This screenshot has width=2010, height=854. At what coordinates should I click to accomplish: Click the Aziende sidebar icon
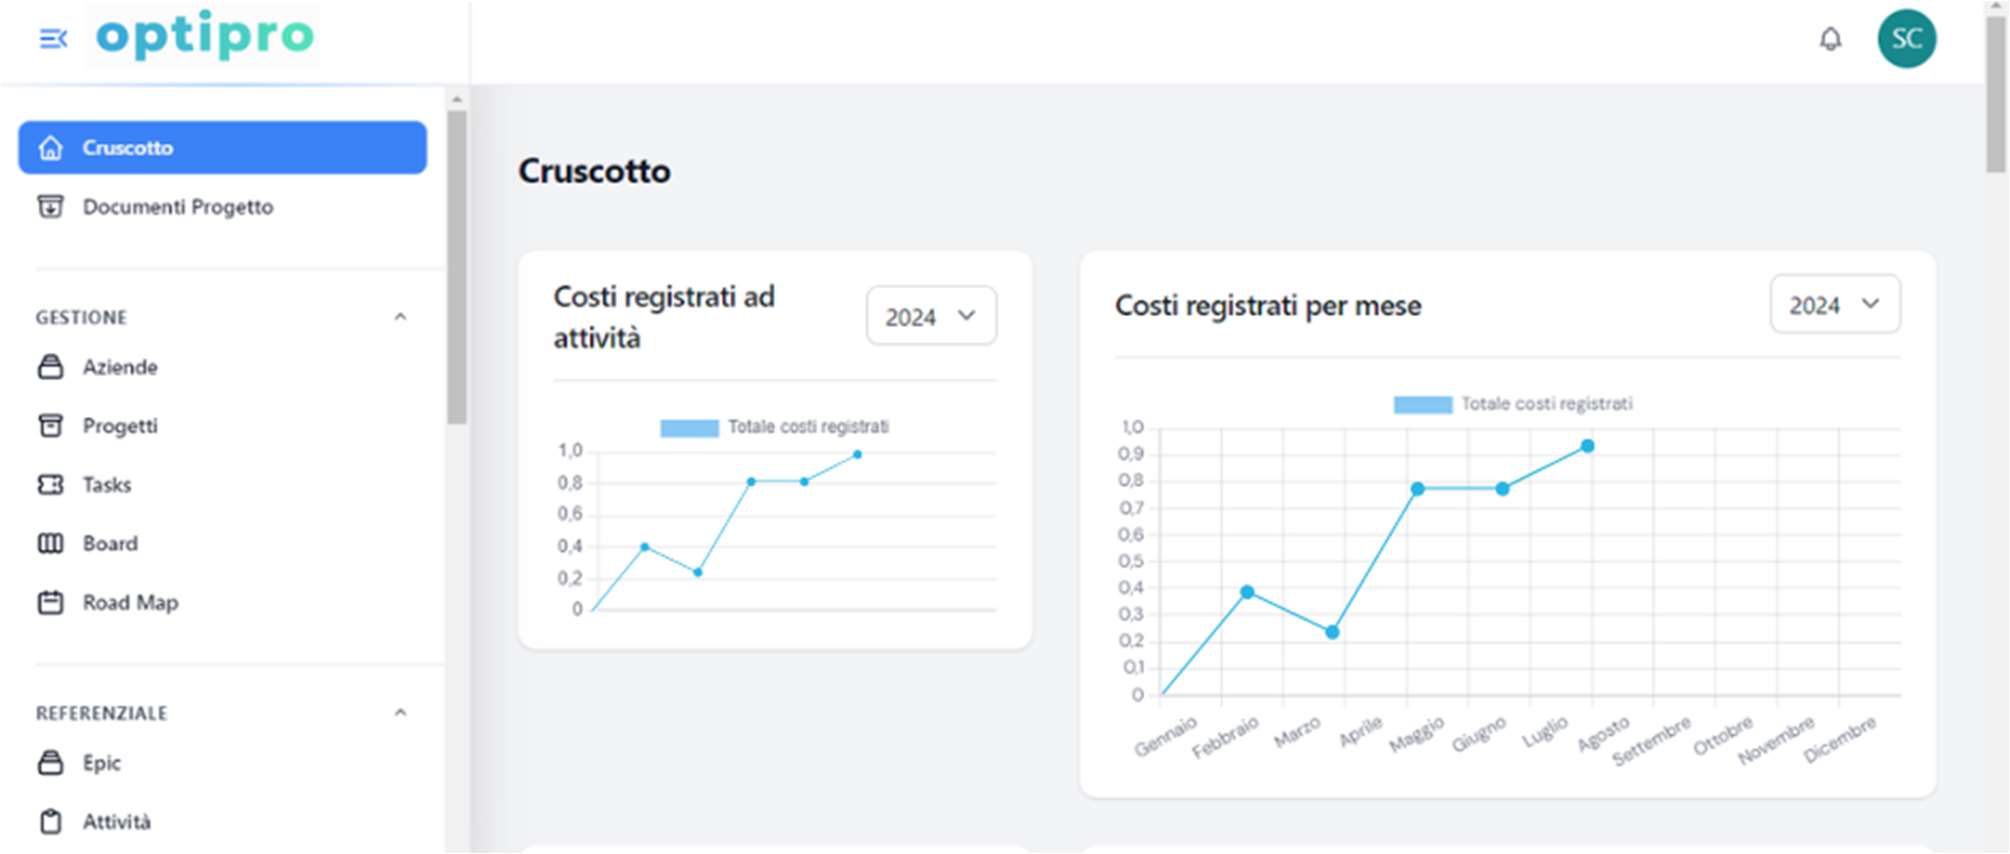(x=50, y=367)
